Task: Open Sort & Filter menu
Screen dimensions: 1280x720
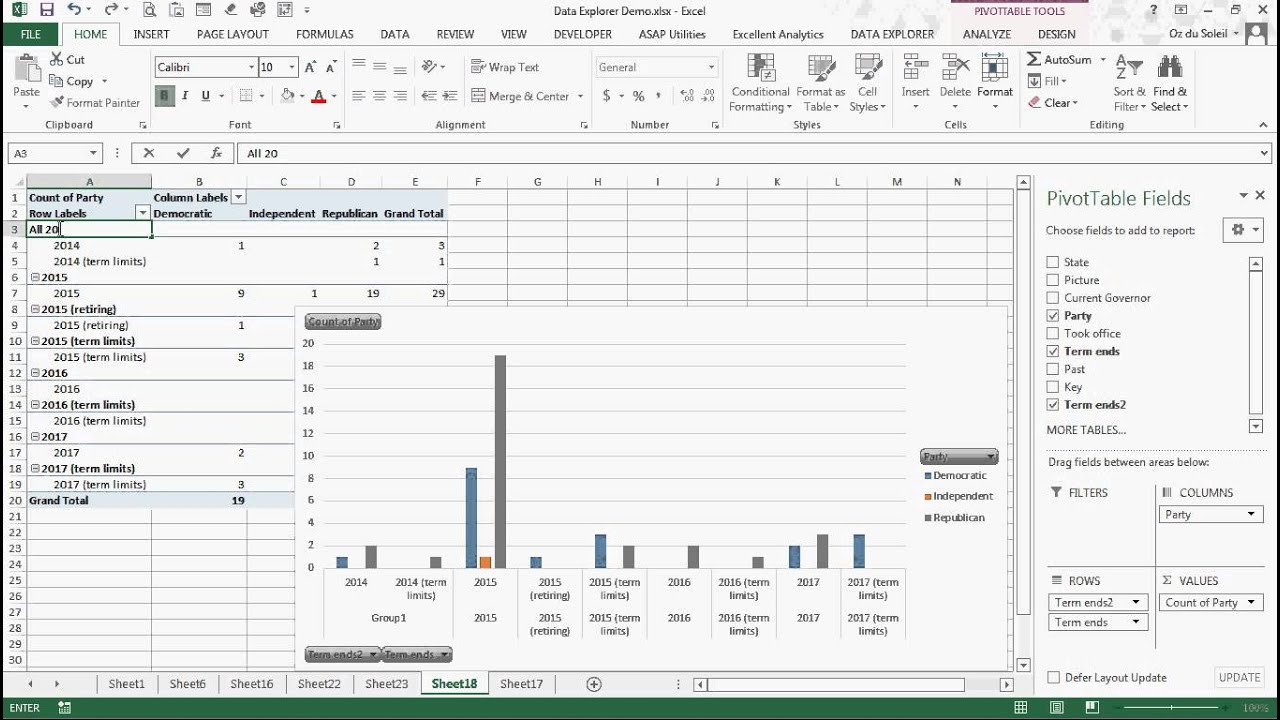Action: (1129, 84)
